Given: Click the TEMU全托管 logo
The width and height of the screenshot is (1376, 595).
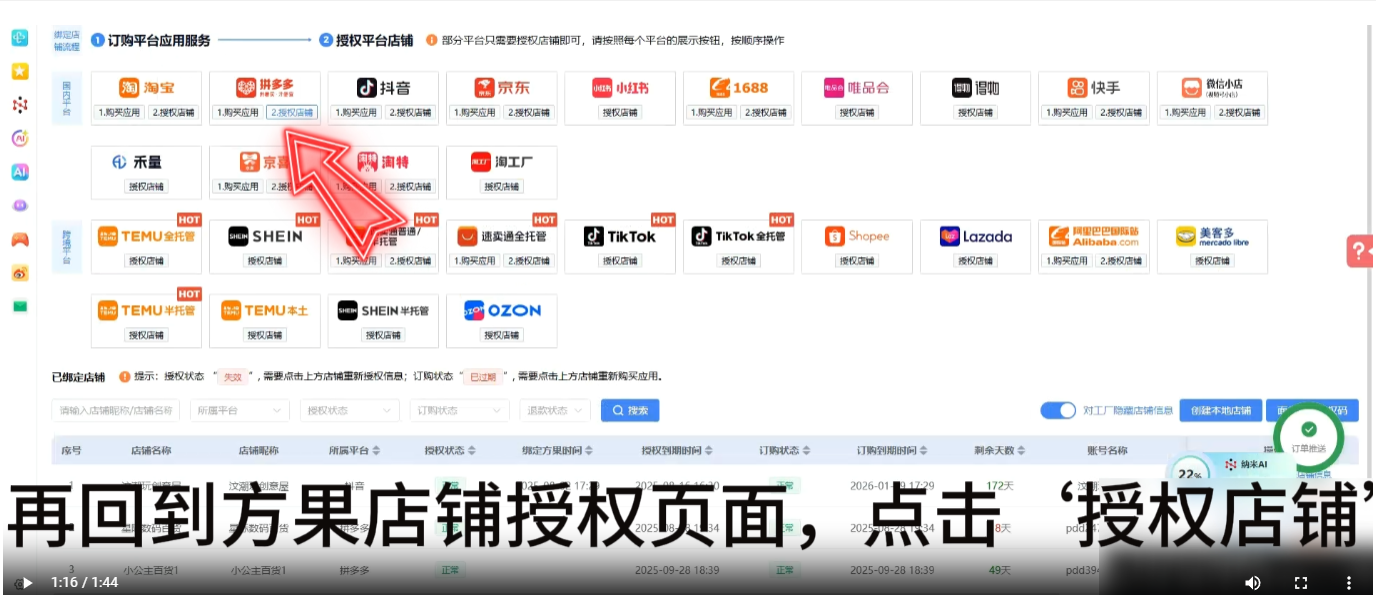Looking at the screenshot, I should point(146,237).
